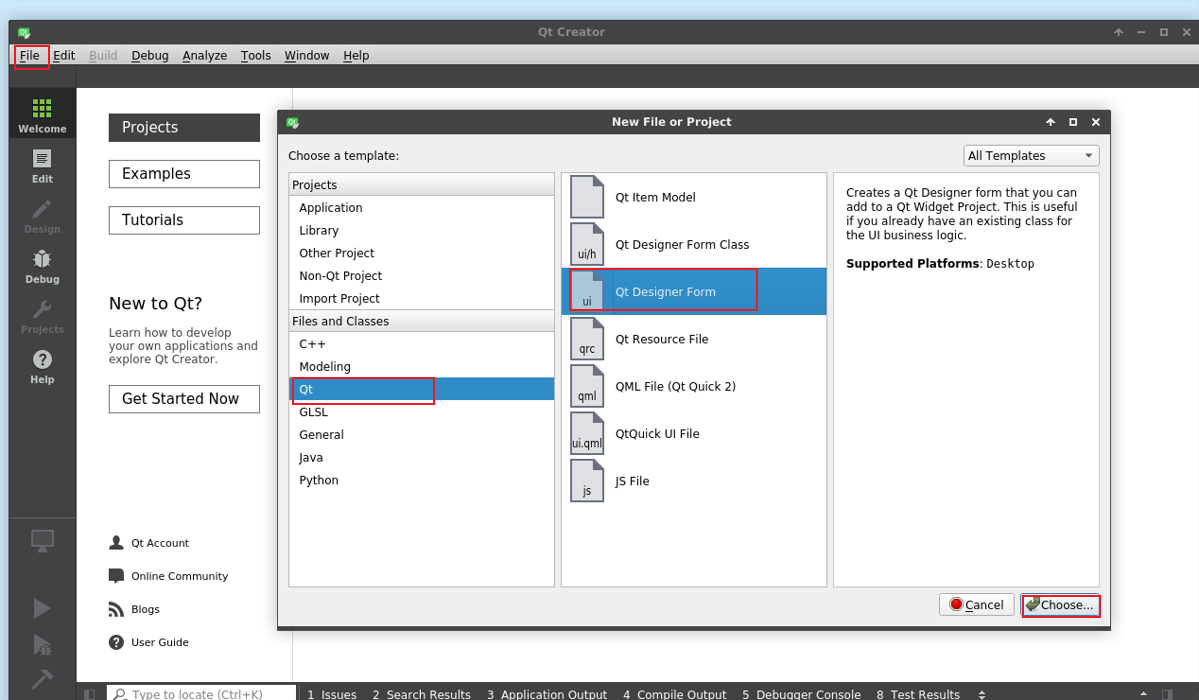
Task: Show the Compile Output pane
Action: [x=674, y=694]
